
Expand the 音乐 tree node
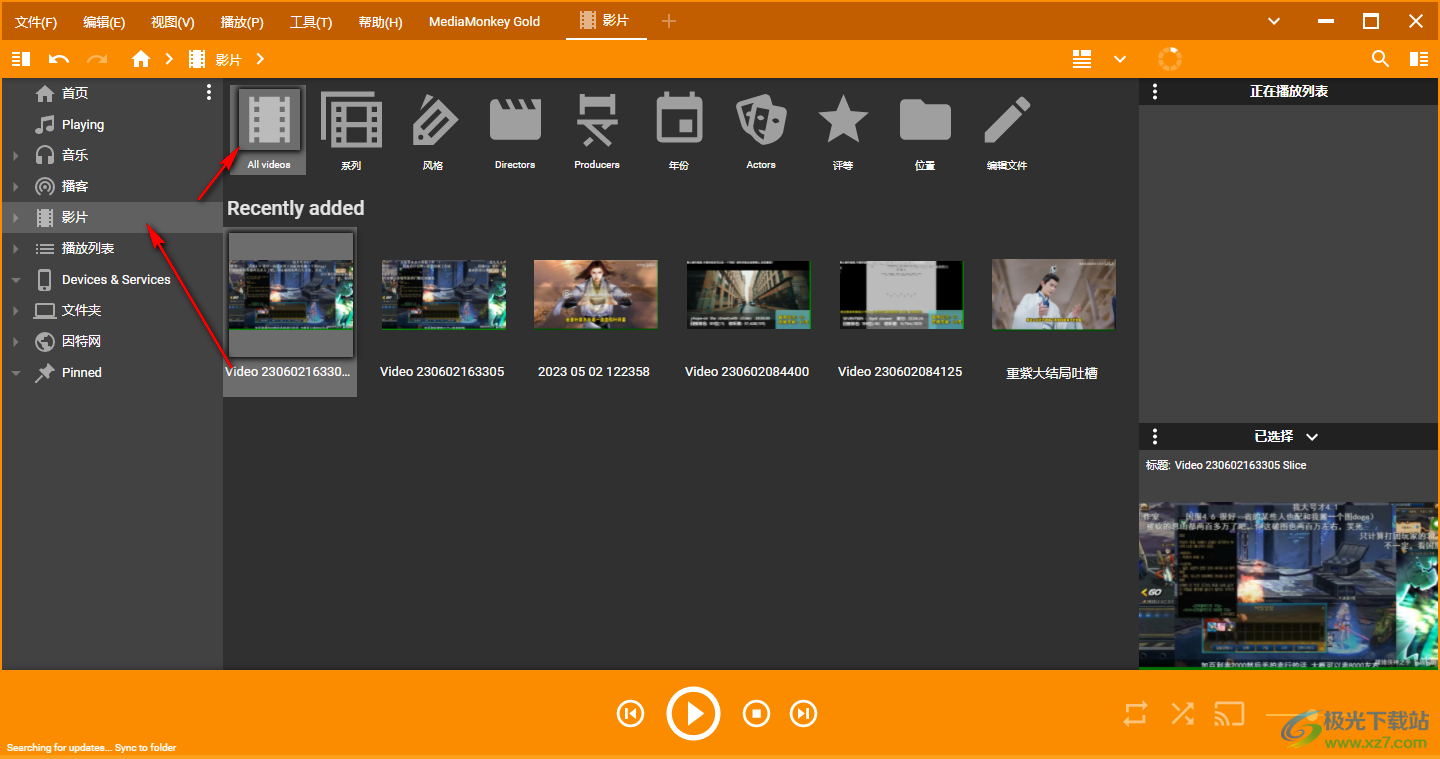tap(16, 156)
